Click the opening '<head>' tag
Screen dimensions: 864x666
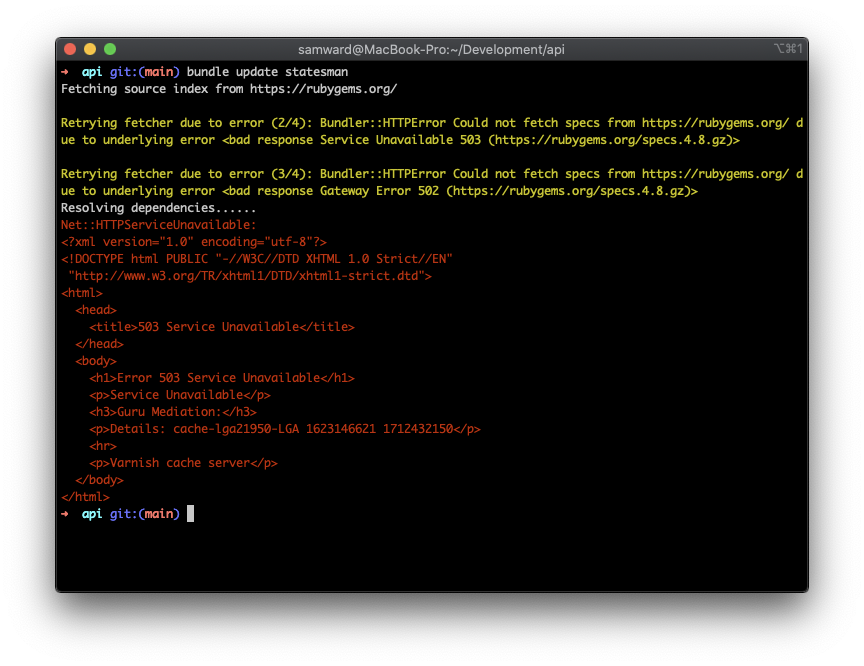coord(96,310)
